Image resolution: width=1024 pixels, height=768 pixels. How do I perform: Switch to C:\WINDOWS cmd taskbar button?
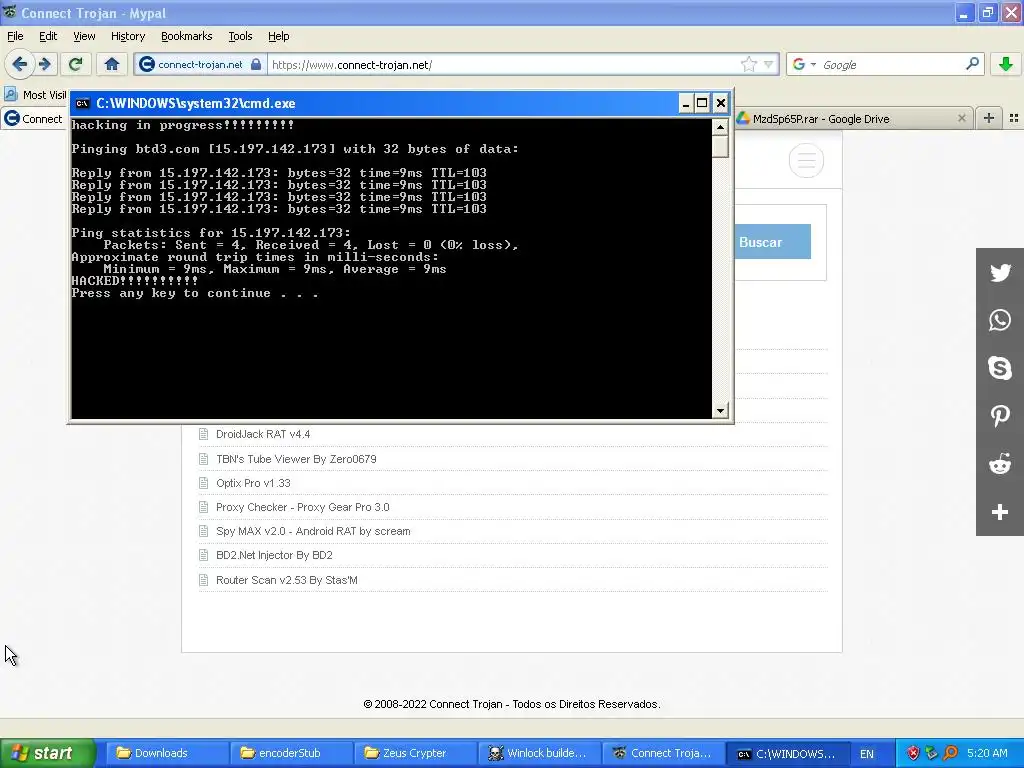tap(788, 753)
